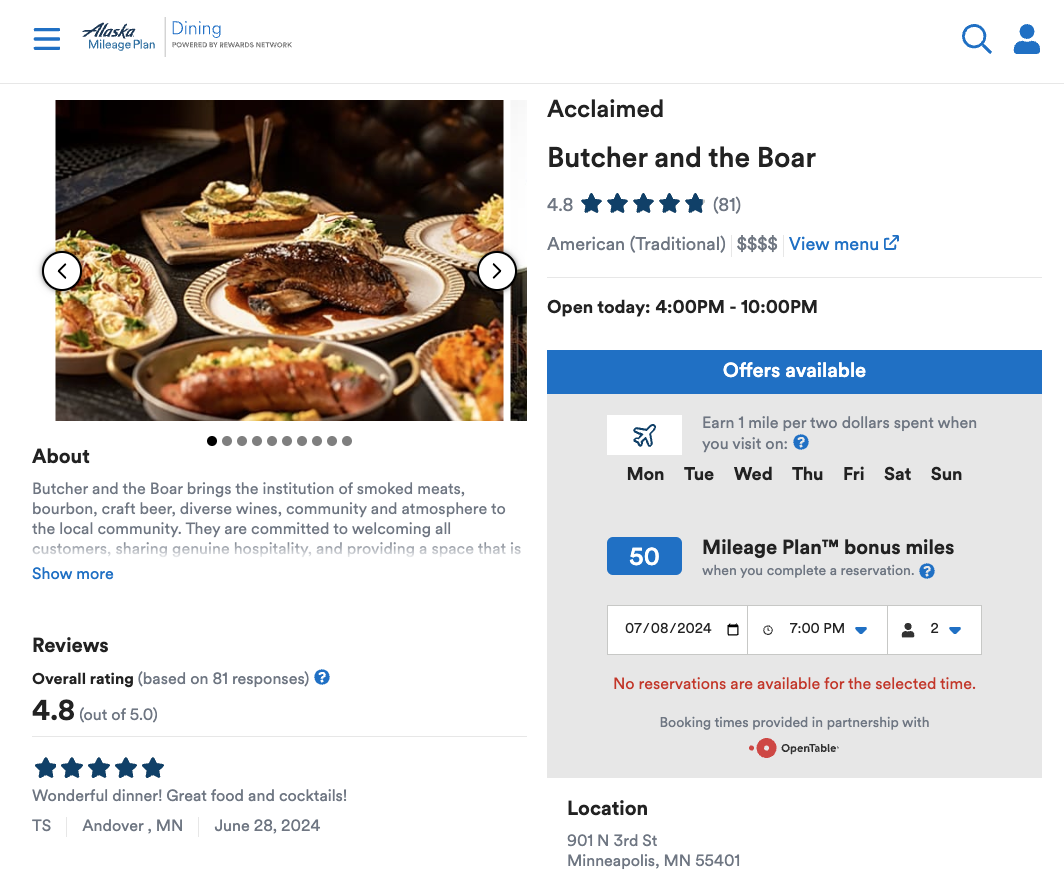Go back a photo using the left arrow
Image resolution: width=1064 pixels, height=871 pixels.
[62, 270]
